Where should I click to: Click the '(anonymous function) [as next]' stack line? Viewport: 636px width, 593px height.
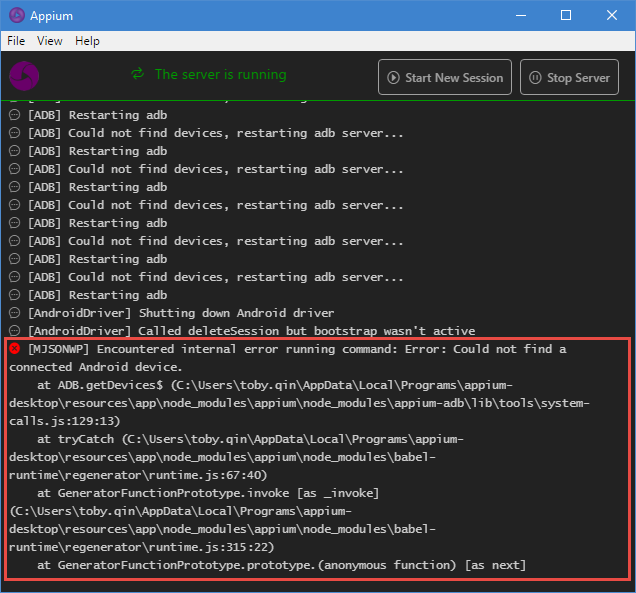coord(281,565)
